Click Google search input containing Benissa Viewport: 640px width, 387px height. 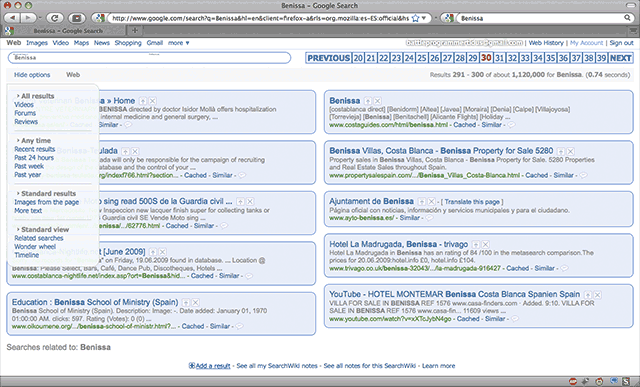pos(149,58)
